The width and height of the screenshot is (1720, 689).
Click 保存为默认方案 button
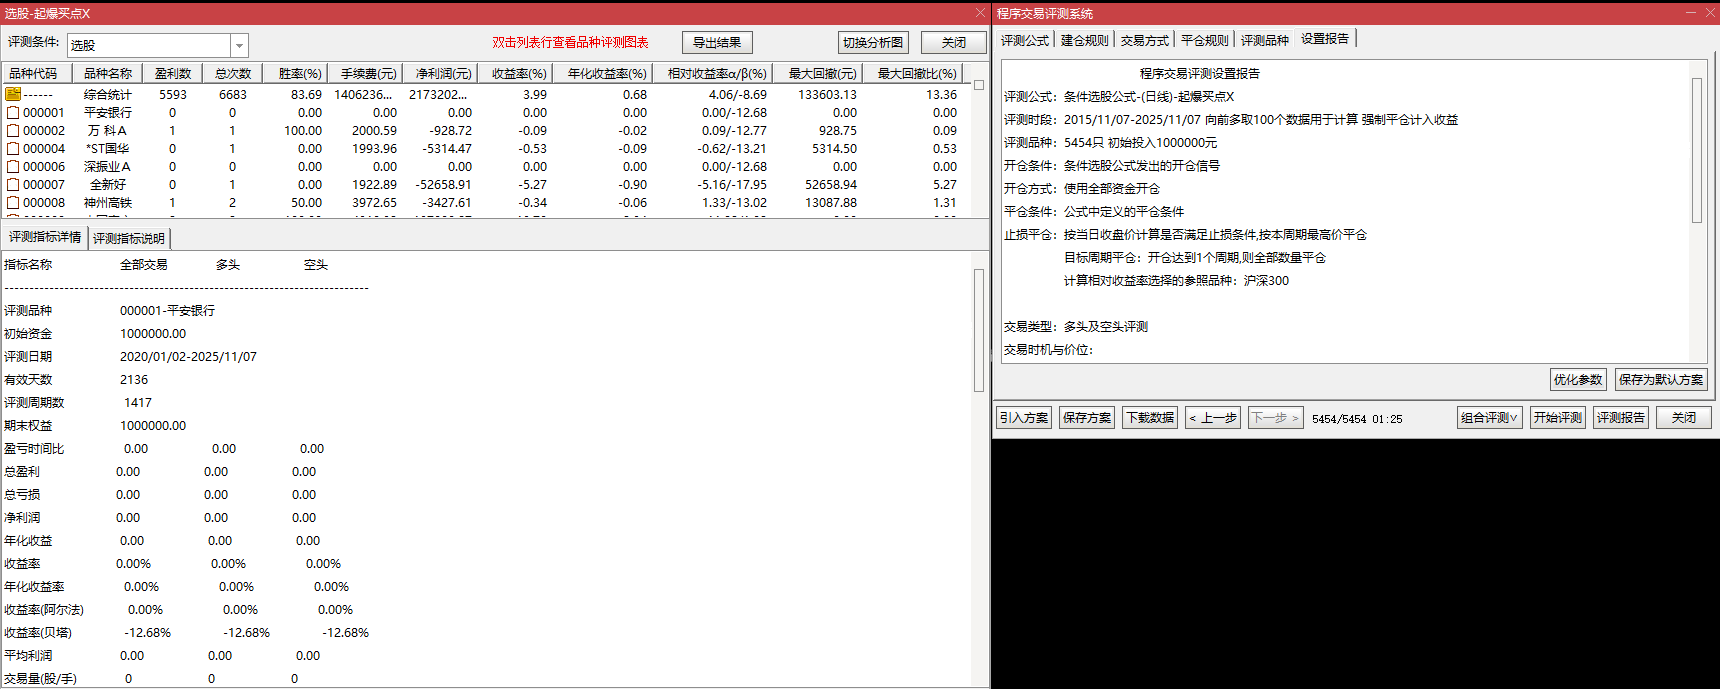[x=1661, y=380]
